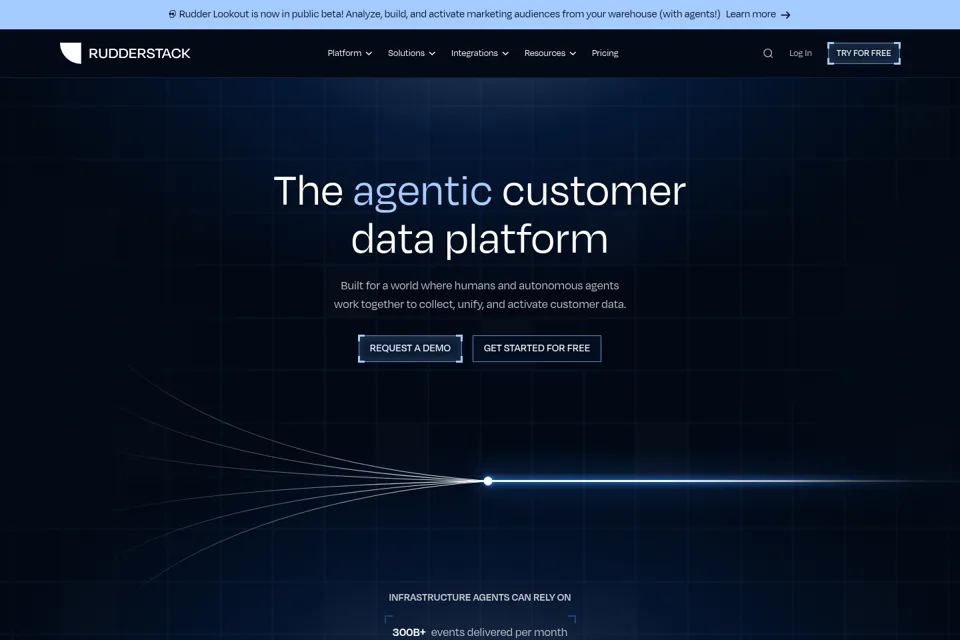Expand the Platform dropdown menu
Screen dimensions: 960x640
[350, 53]
